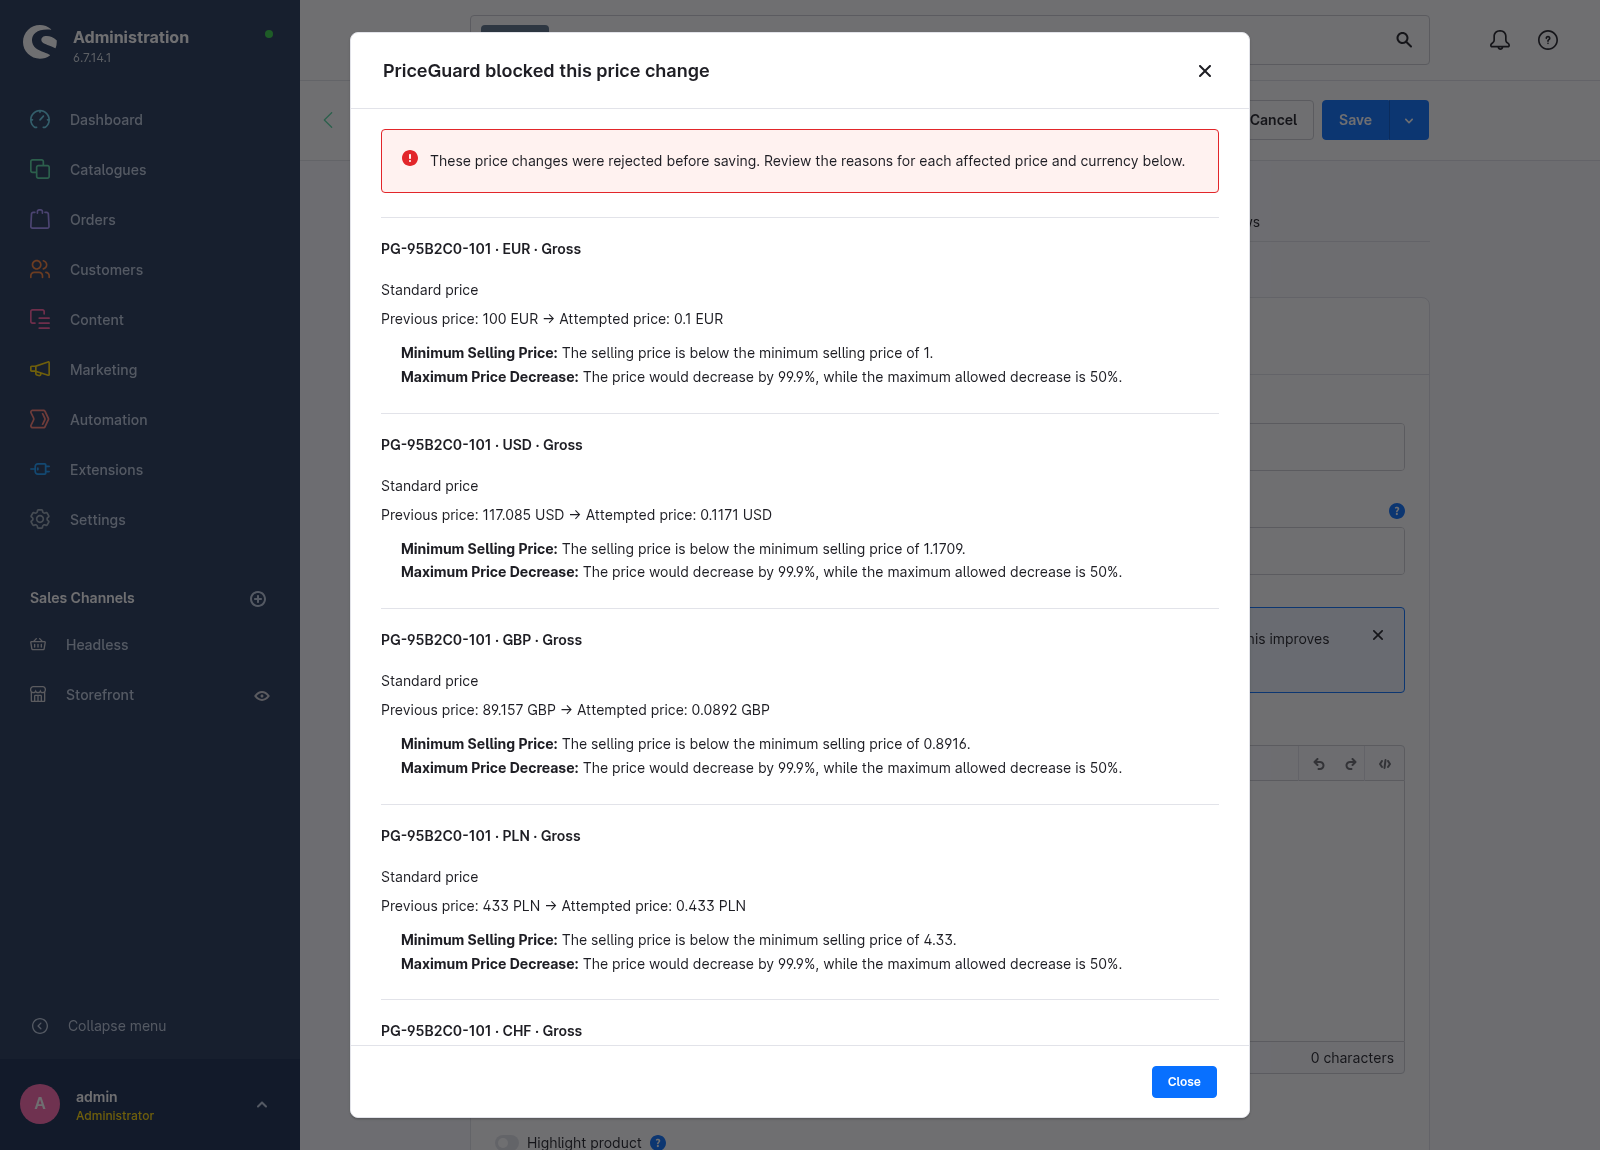
Task: Click the 'PG-95B2C0-101 · EUR · Gross' heading
Action: pos(481,249)
